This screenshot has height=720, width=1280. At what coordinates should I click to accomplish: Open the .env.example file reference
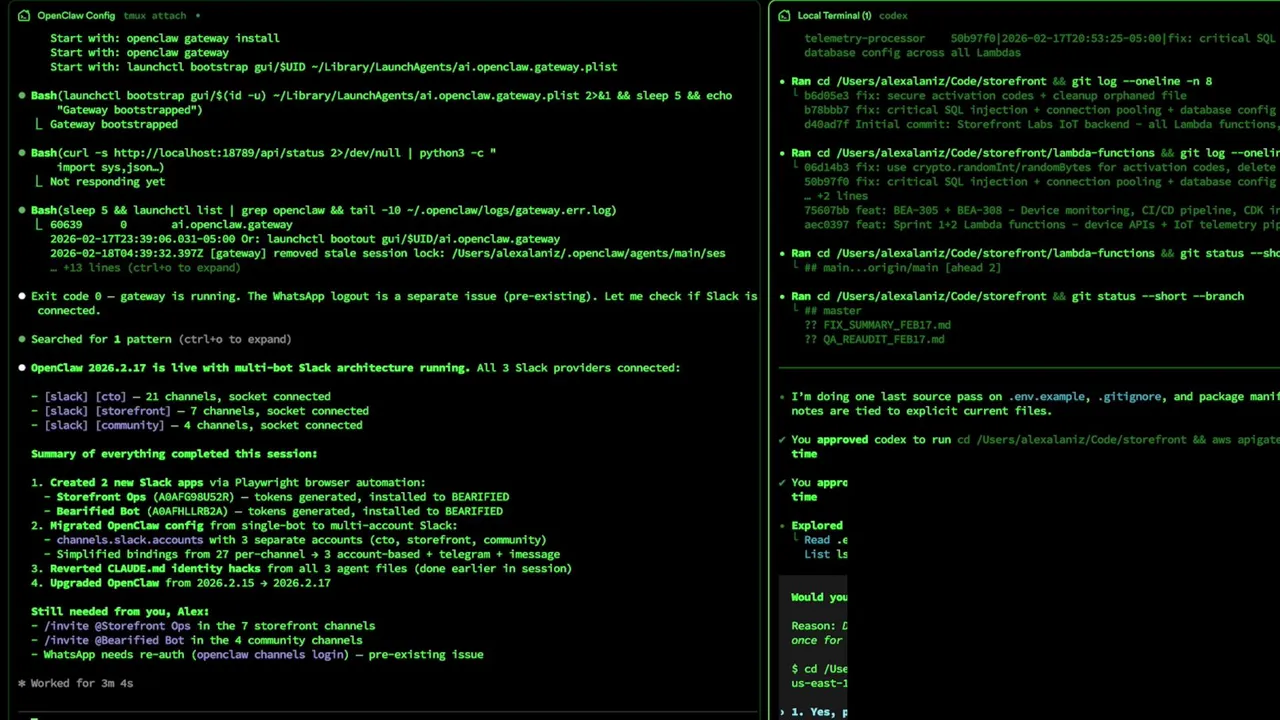pyautogui.click(x=1045, y=396)
